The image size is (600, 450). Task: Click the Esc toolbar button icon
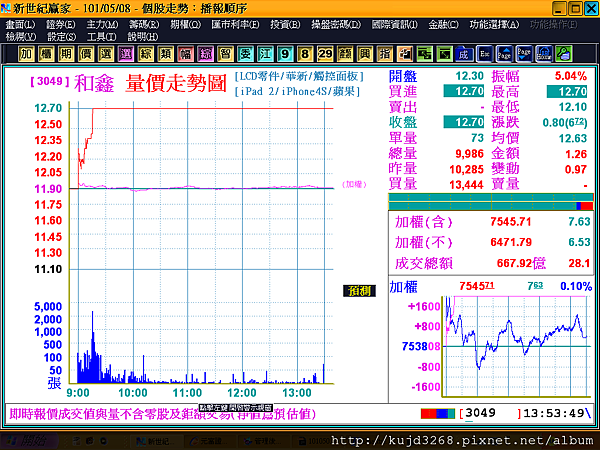(484, 54)
